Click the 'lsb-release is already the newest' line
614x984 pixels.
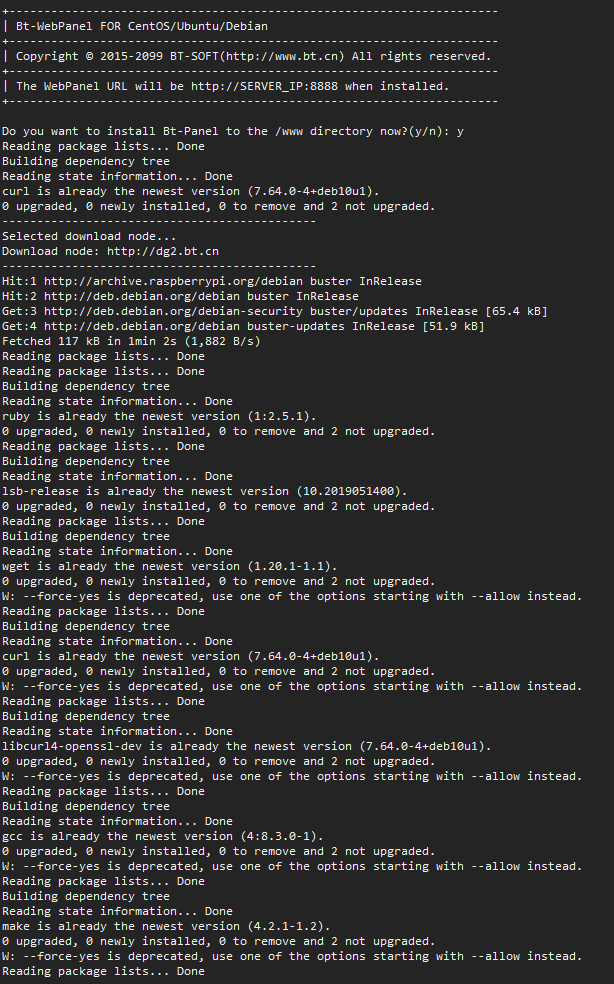coord(205,491)
